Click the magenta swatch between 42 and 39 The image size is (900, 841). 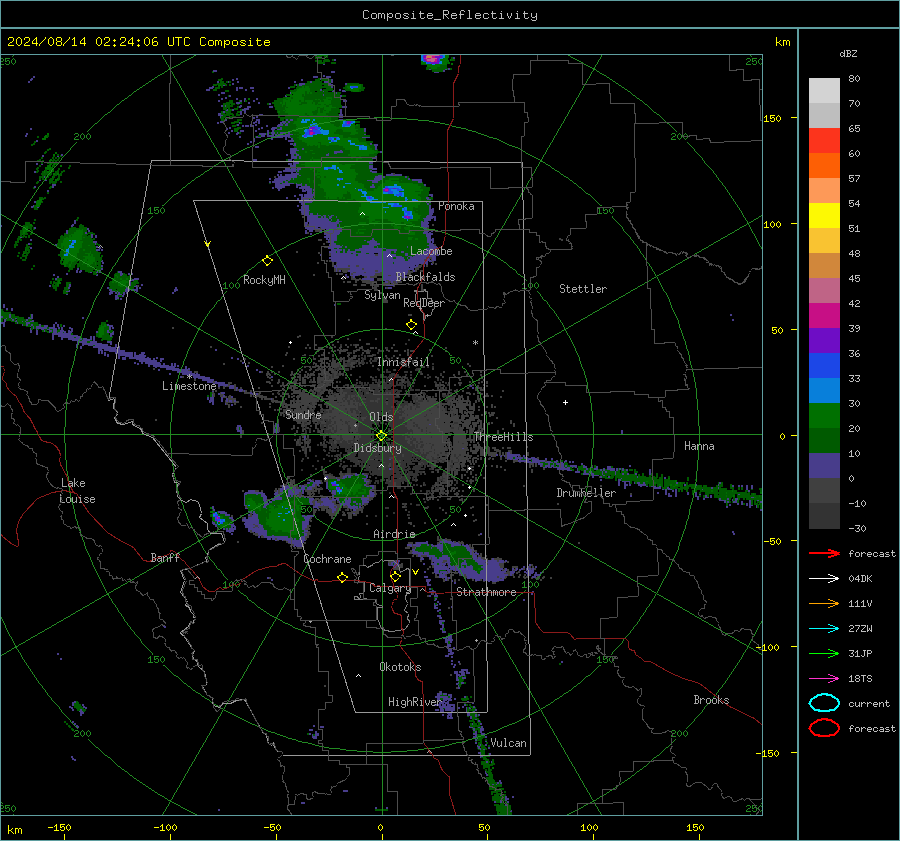(824, 316)
